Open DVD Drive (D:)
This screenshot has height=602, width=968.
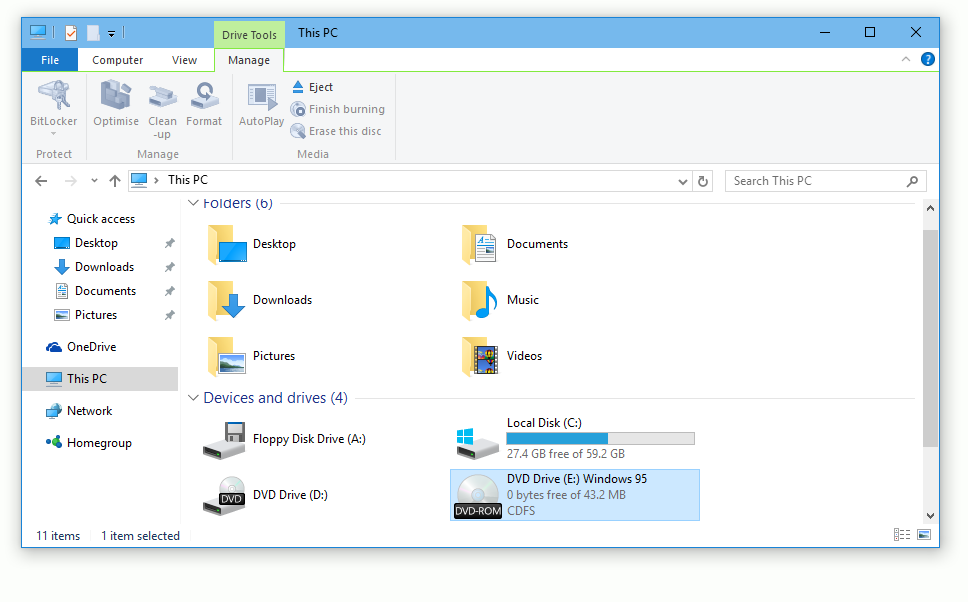click(266, 495)
